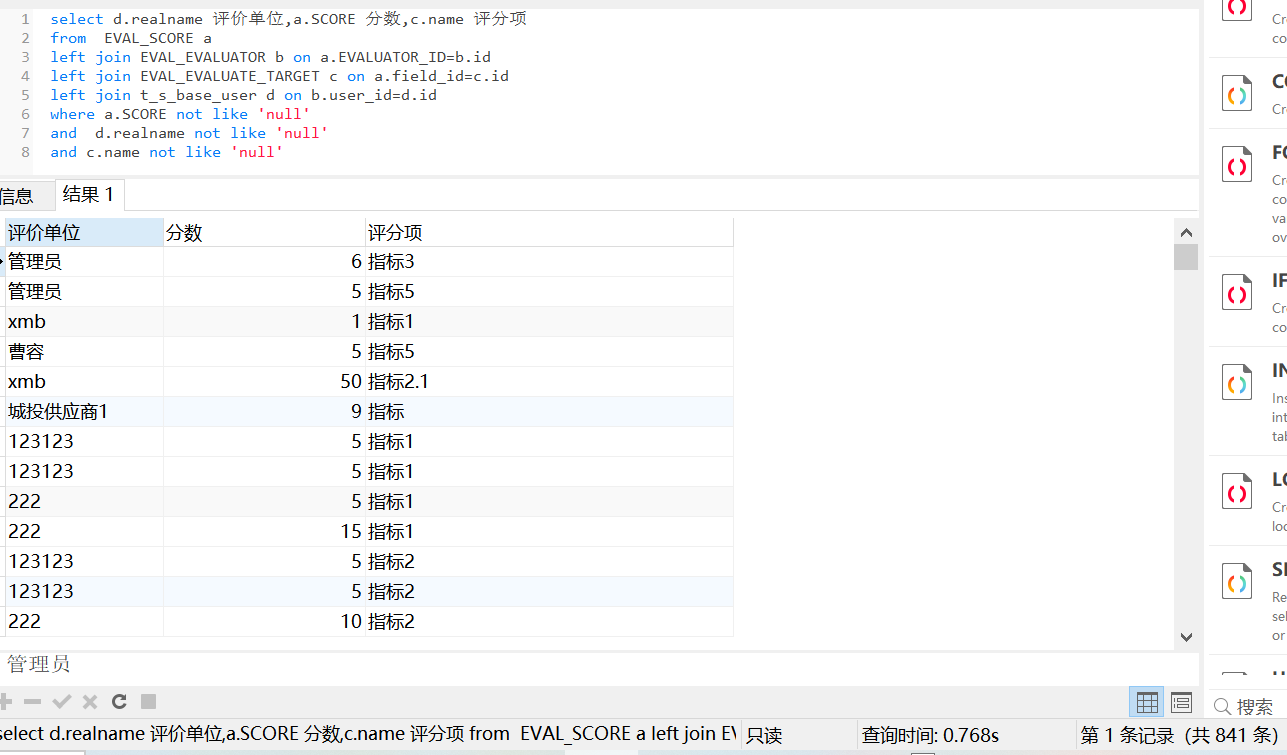
Task: Click the 分数 column header
Action: point(264,233)
